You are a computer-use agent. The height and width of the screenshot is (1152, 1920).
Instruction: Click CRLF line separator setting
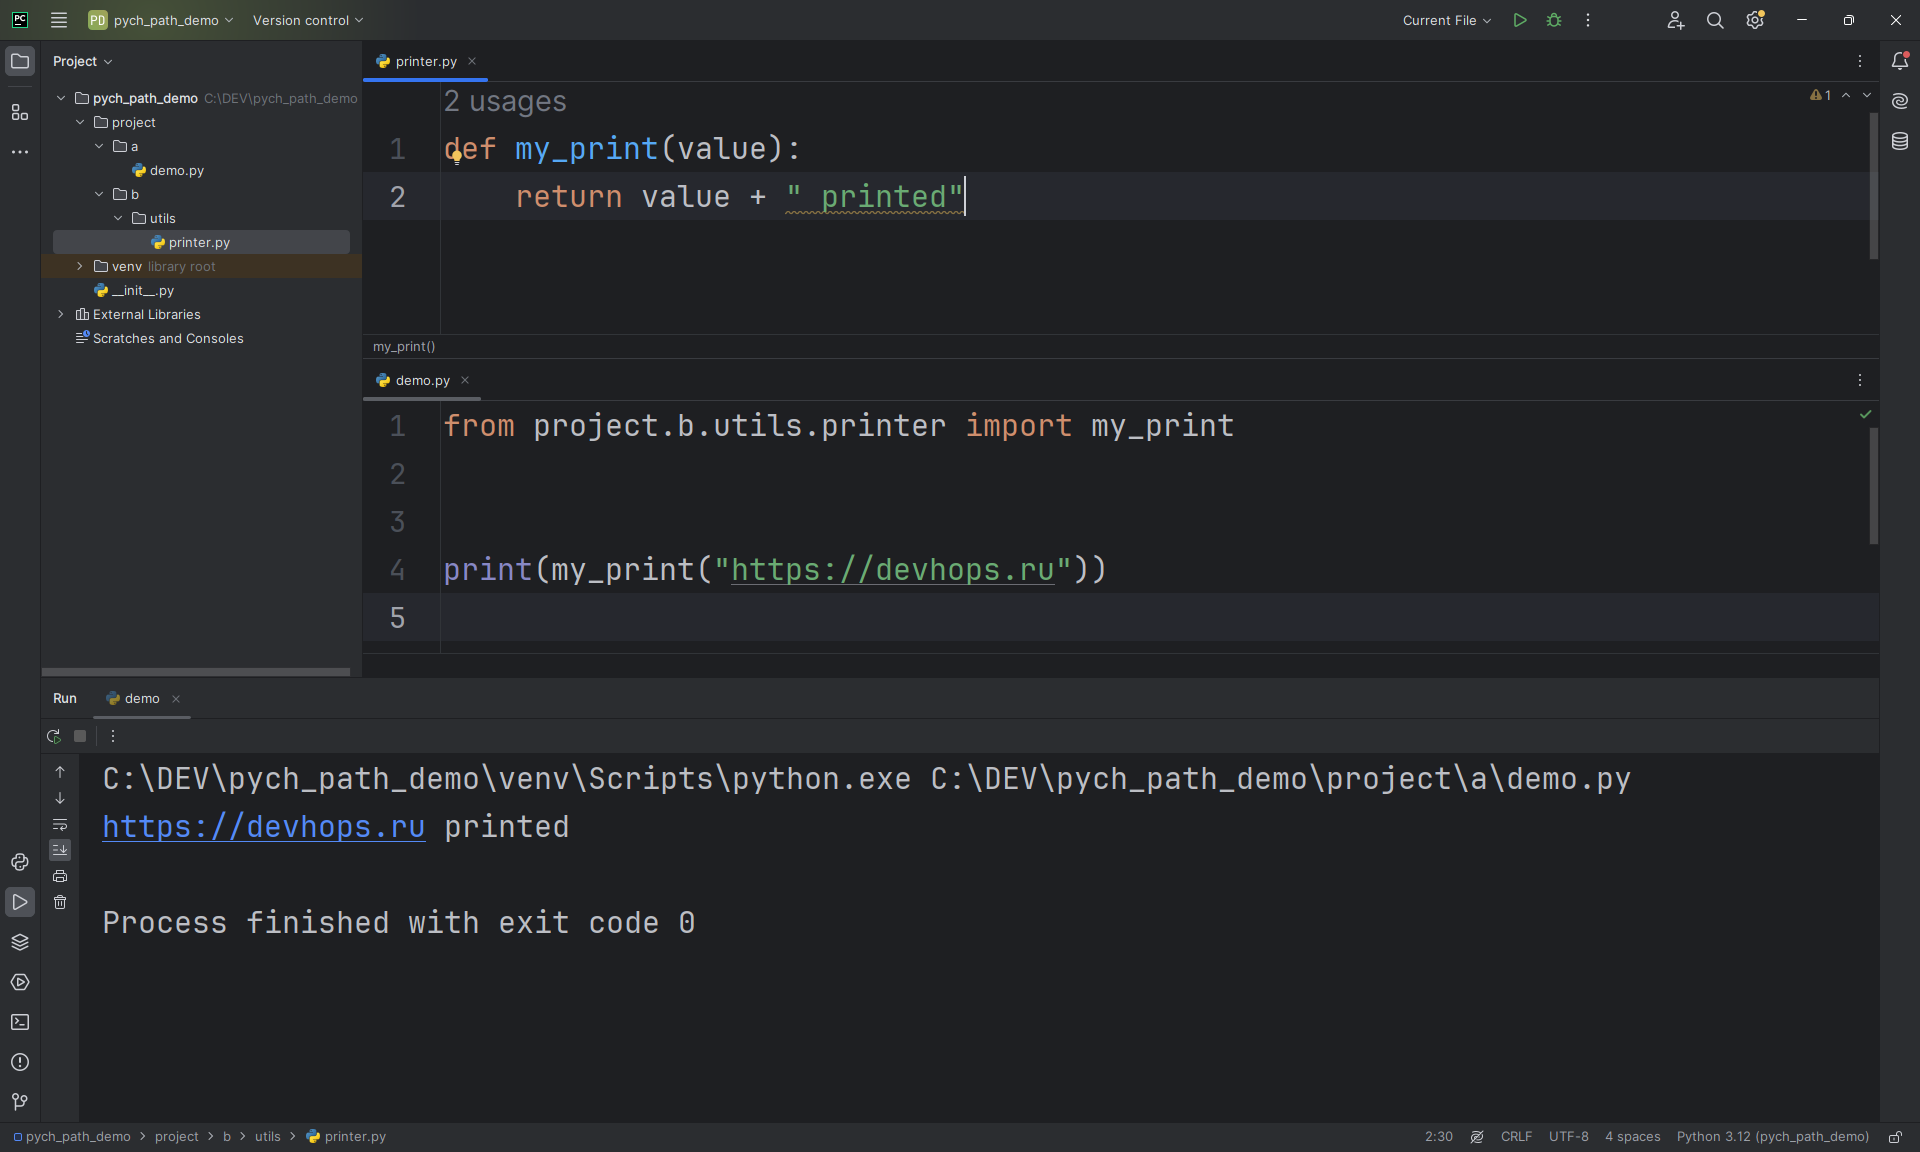click(x=1516, y=1137)
